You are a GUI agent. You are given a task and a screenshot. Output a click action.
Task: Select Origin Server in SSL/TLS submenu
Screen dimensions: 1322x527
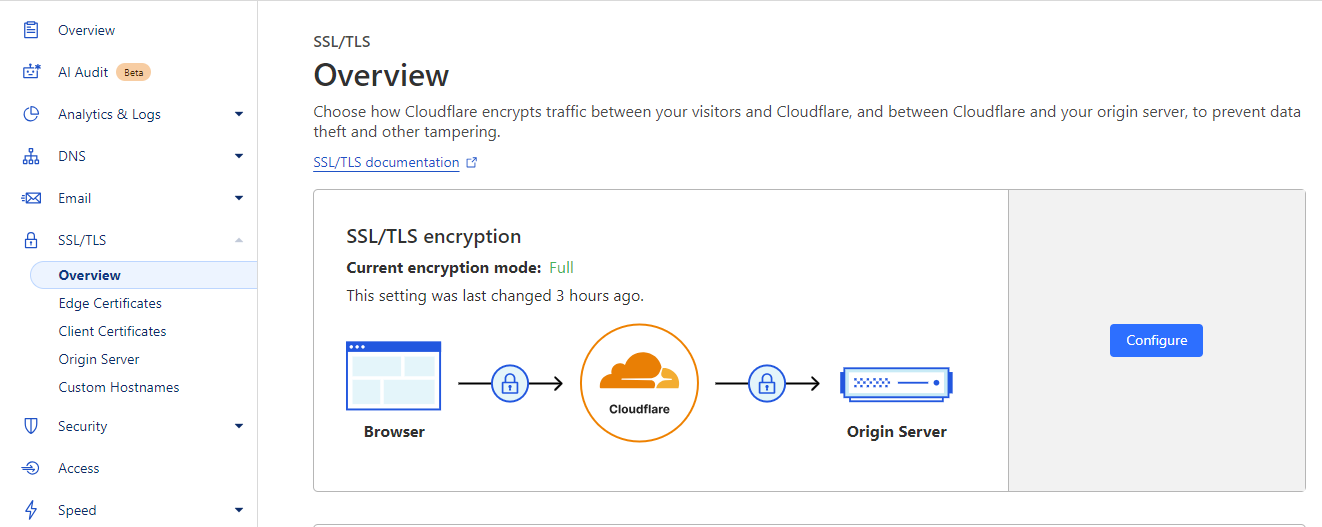[99, 359]
